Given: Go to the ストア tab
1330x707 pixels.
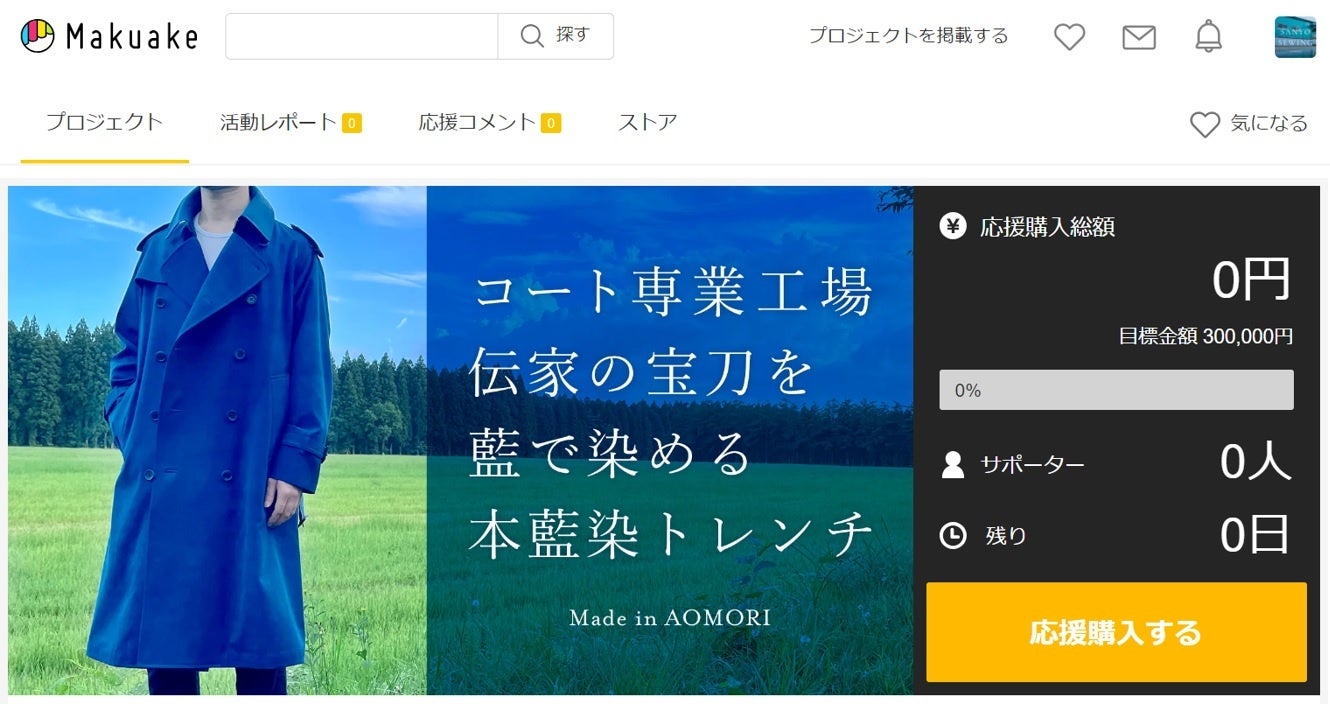Looking at the screenshot, I should (x=648, y=122).
